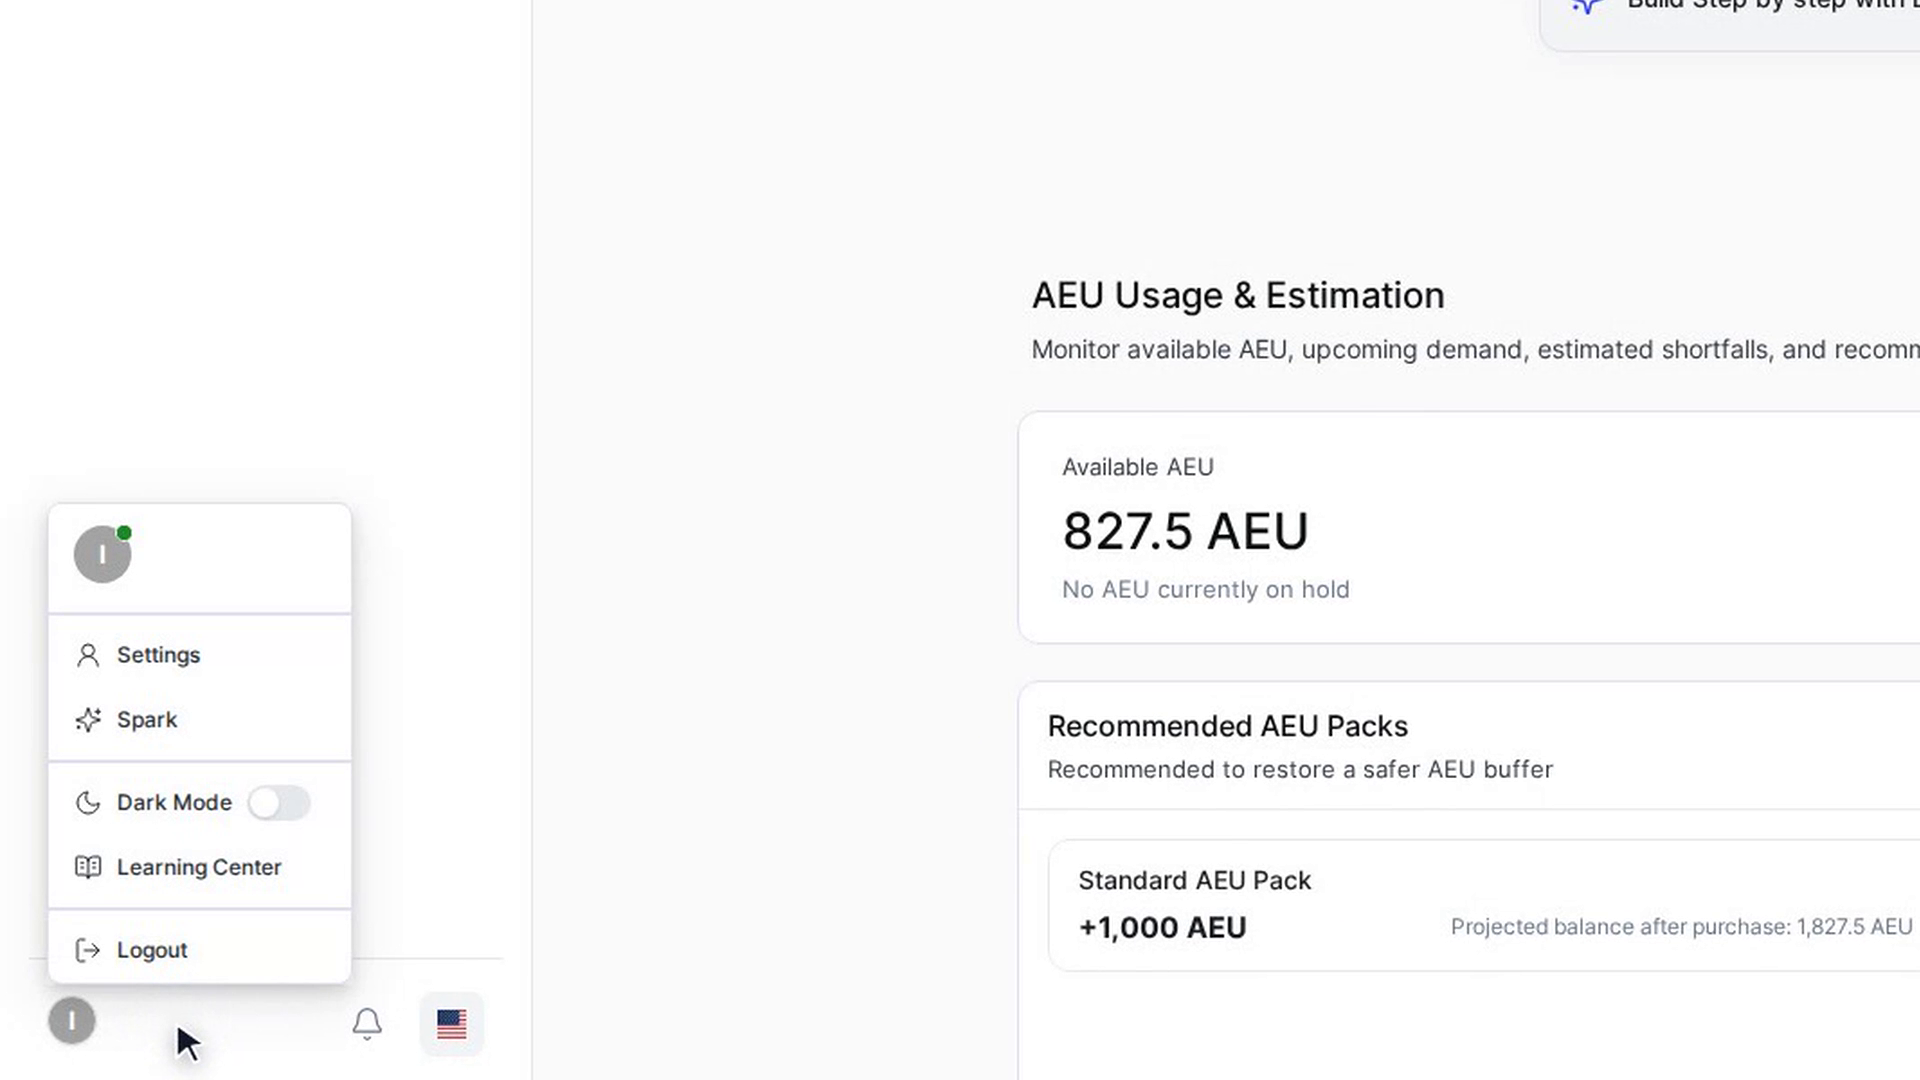Click the Learning Center book icon
Viewport: 1920px width, 1080px height.
[x=88, y=867]
